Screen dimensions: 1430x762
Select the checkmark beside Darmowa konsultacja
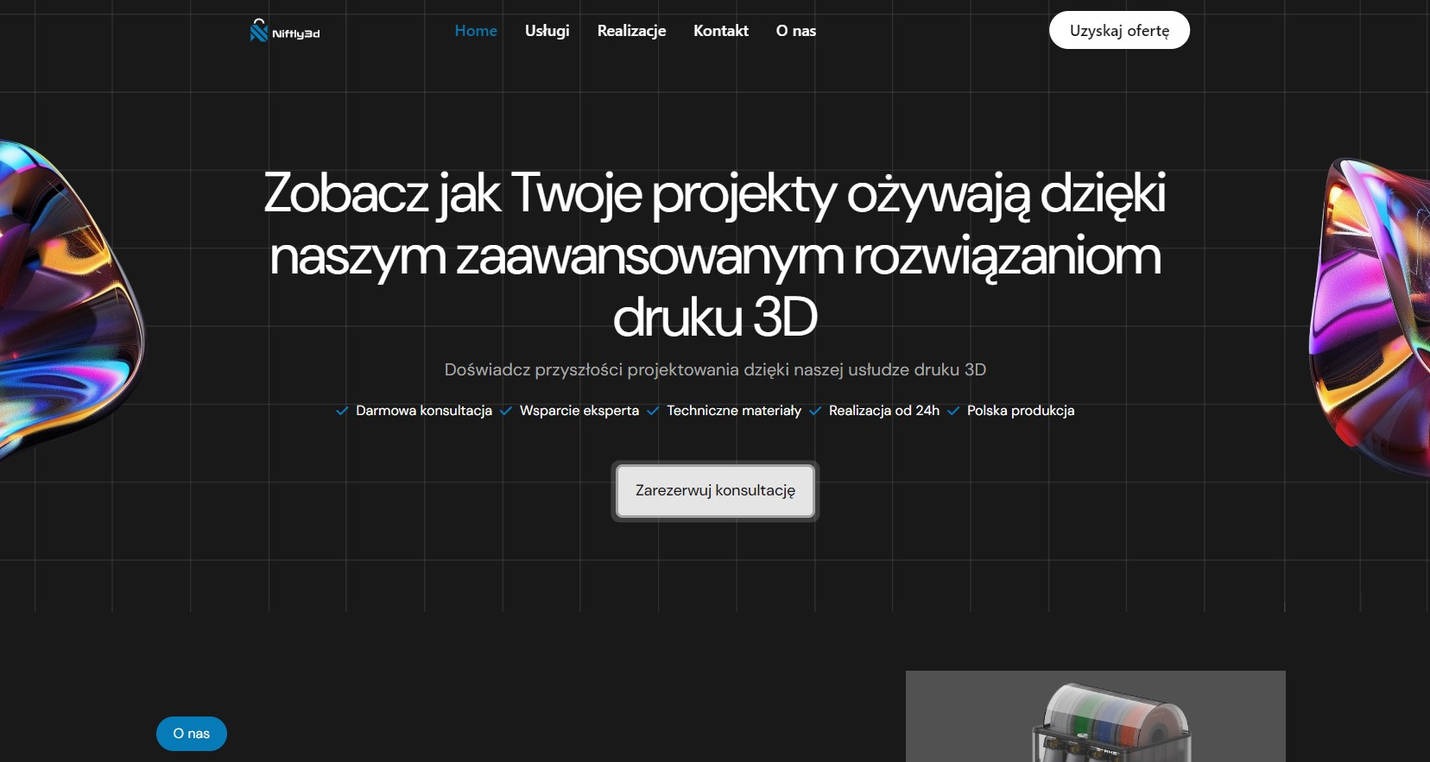point(338,408)
